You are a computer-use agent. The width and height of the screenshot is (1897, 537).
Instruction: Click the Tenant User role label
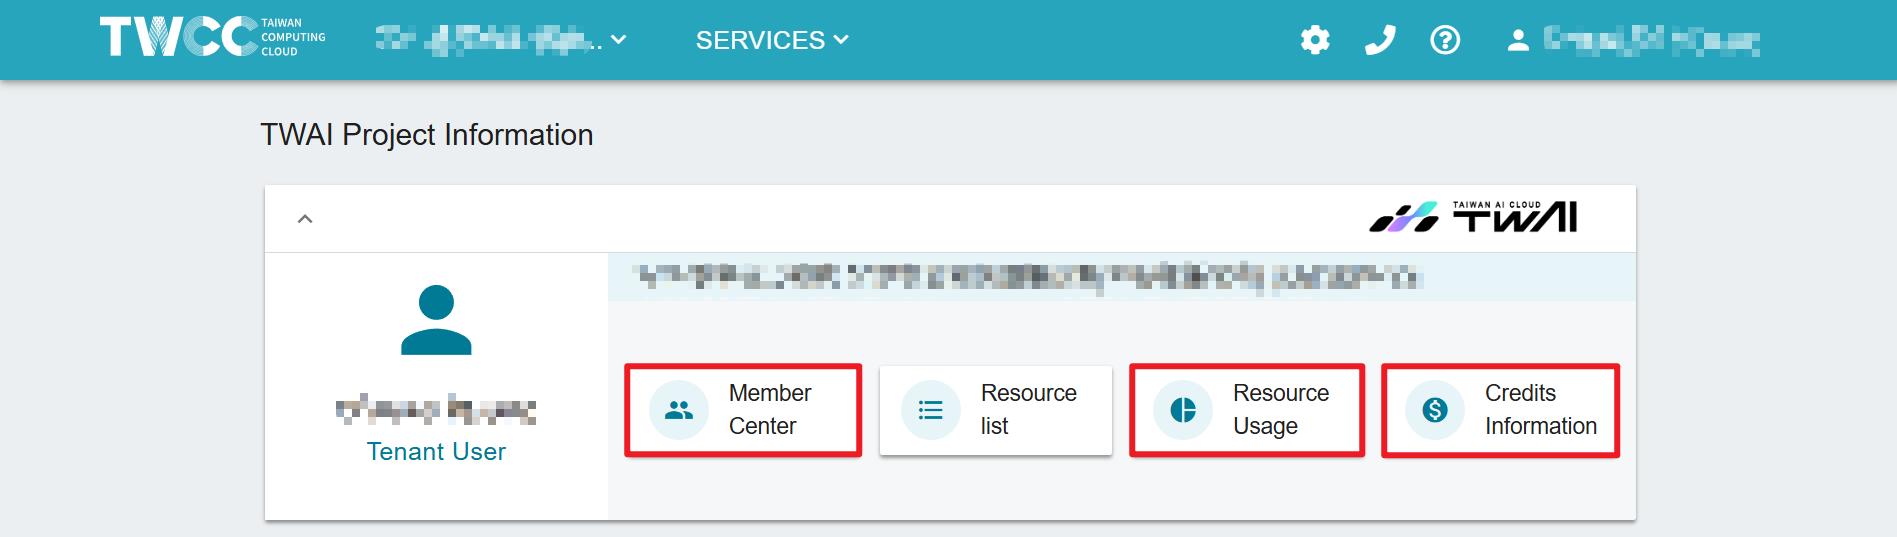pyautogui.click(x=436, y=452)
